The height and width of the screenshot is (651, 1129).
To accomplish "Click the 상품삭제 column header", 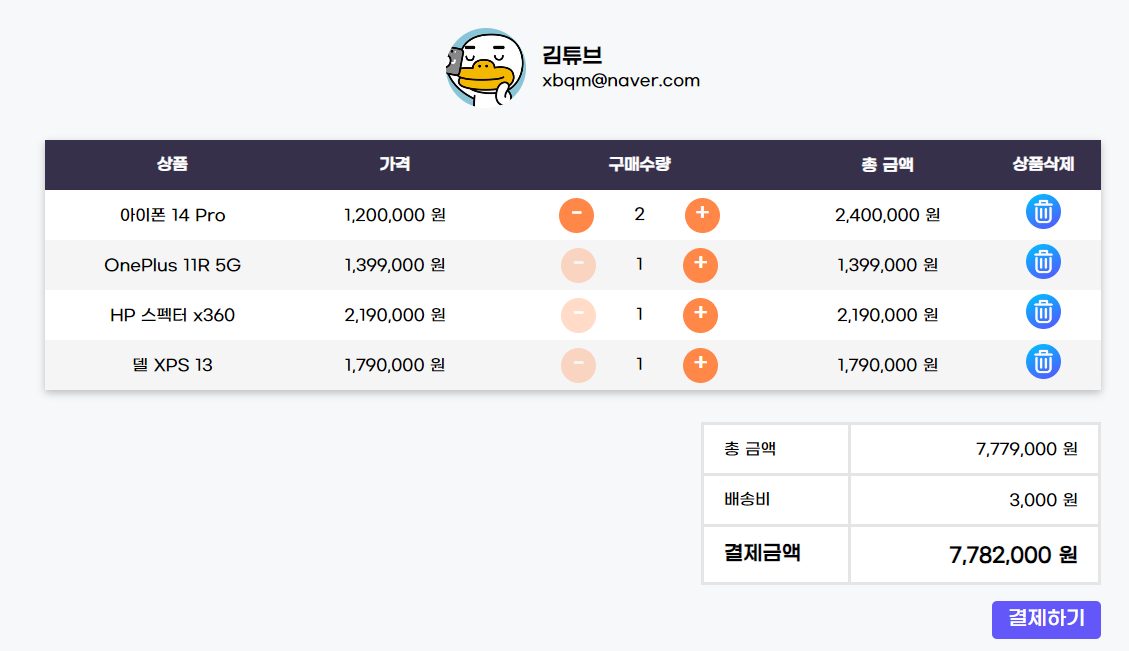I will point(1043,164).
